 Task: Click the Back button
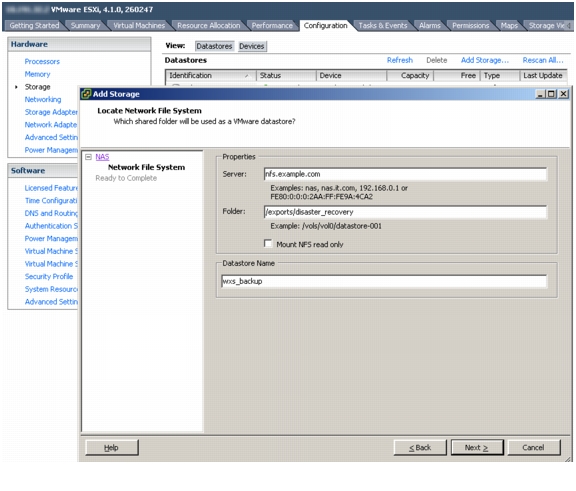(x=420, y=448)
